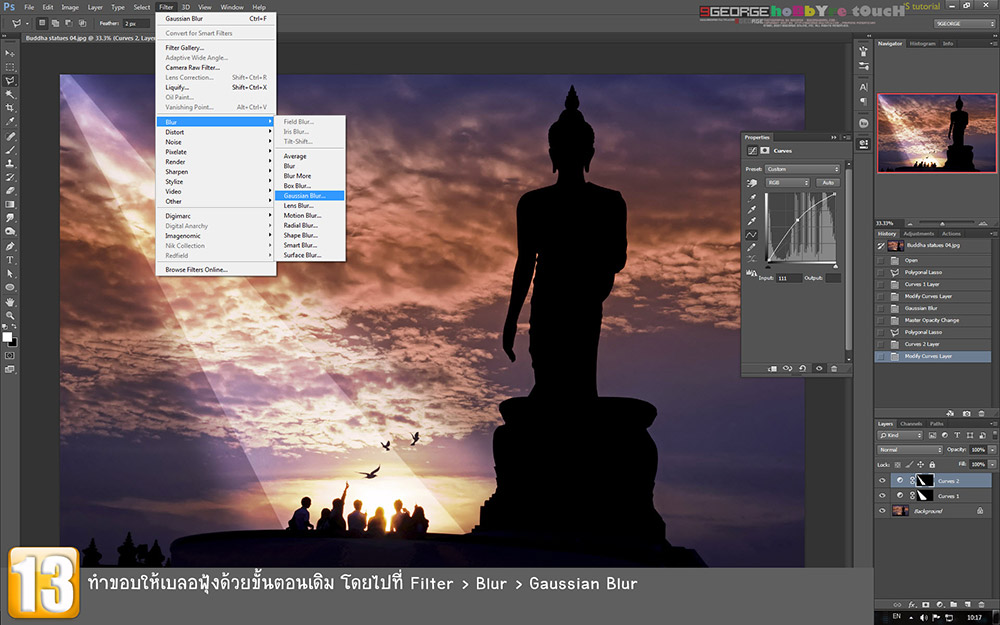The height and width of the screenshot is (625, 1000).
Task: Open the layer filter Kind dropdown
Action: coord(900,436)
